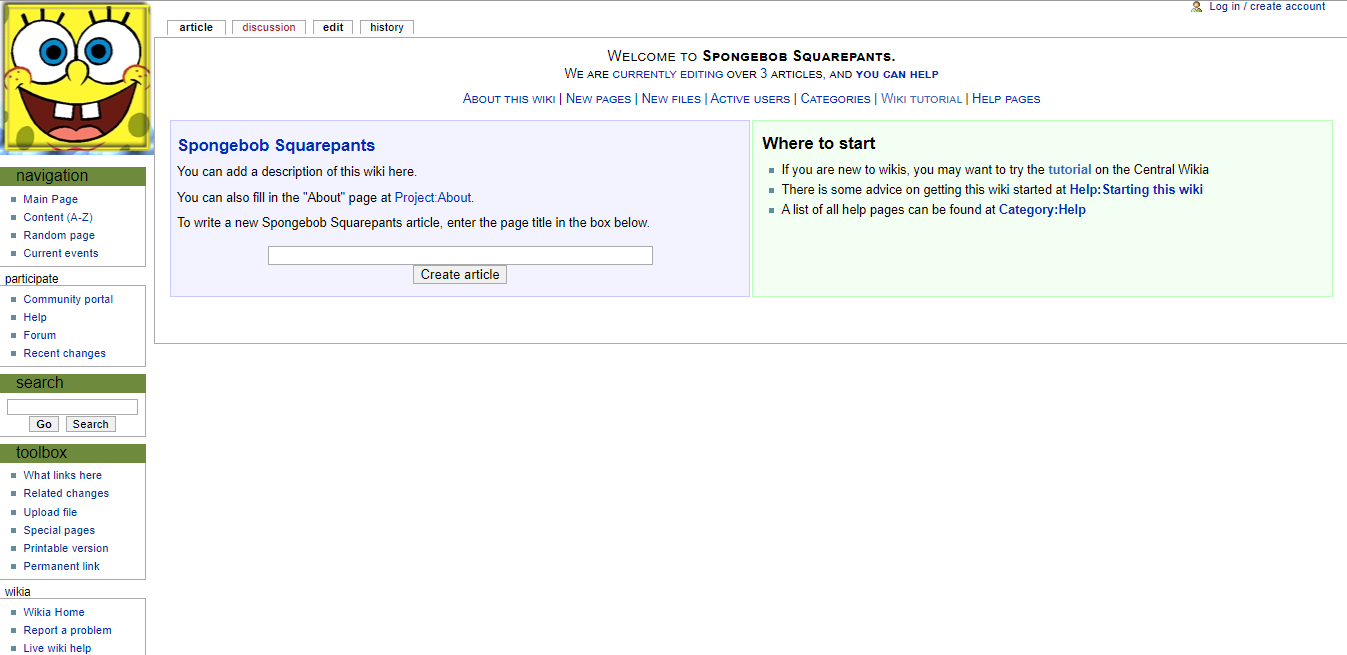This screenshot has width=1347, height=655.
Task: Open Content (A-Z) in navigation
Action: click(58, 218)
